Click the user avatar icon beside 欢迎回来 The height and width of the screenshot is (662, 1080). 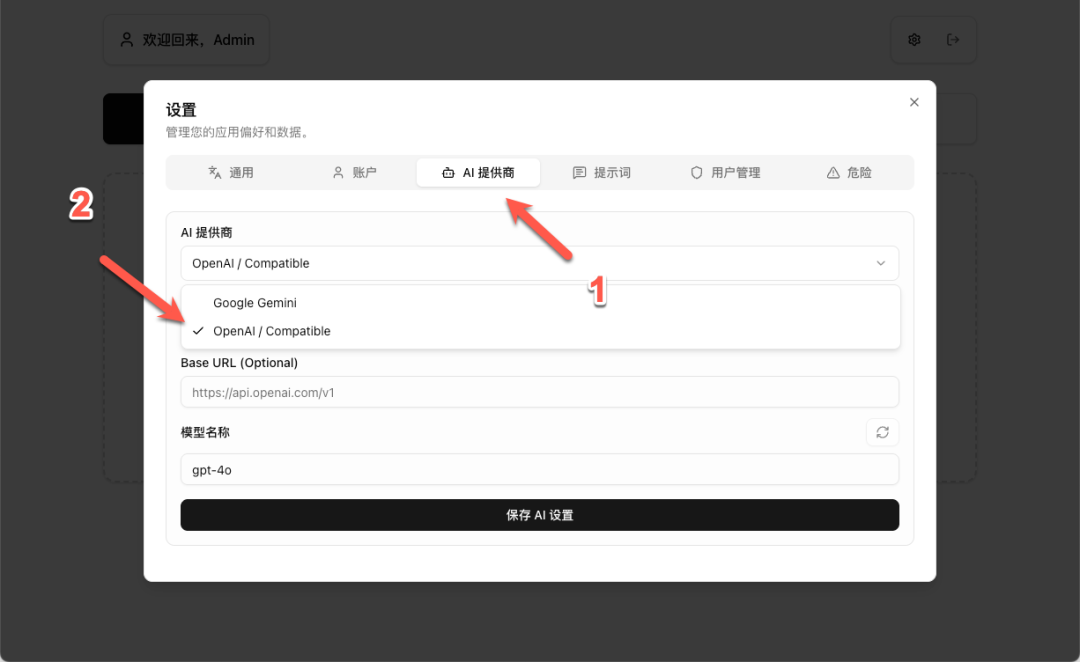(x=127, y=40)
